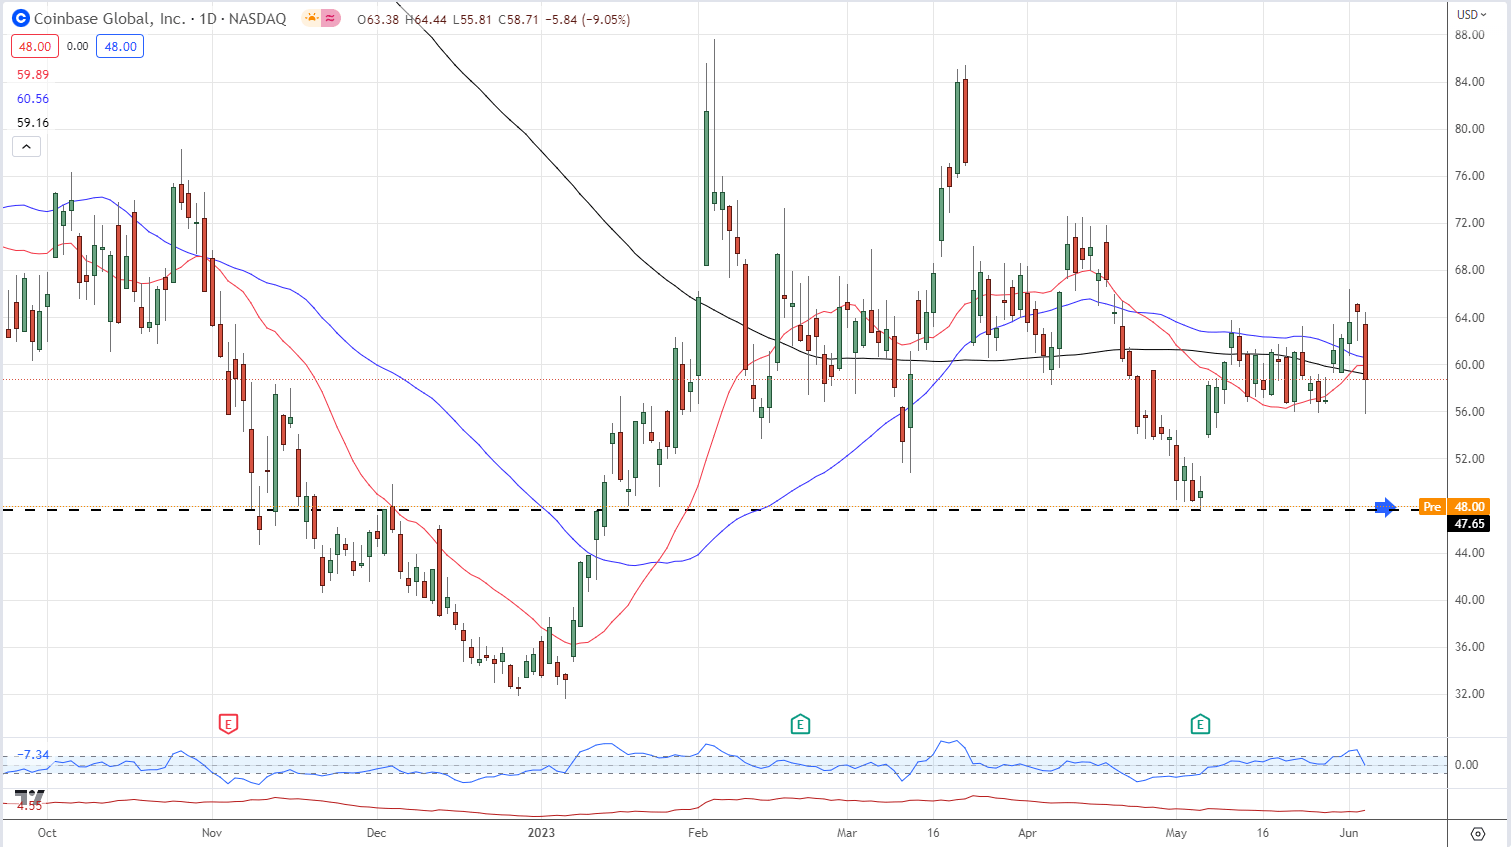1511x847 pixels.
Task: Click the 88.00 price axis label
Action: 1470,35
